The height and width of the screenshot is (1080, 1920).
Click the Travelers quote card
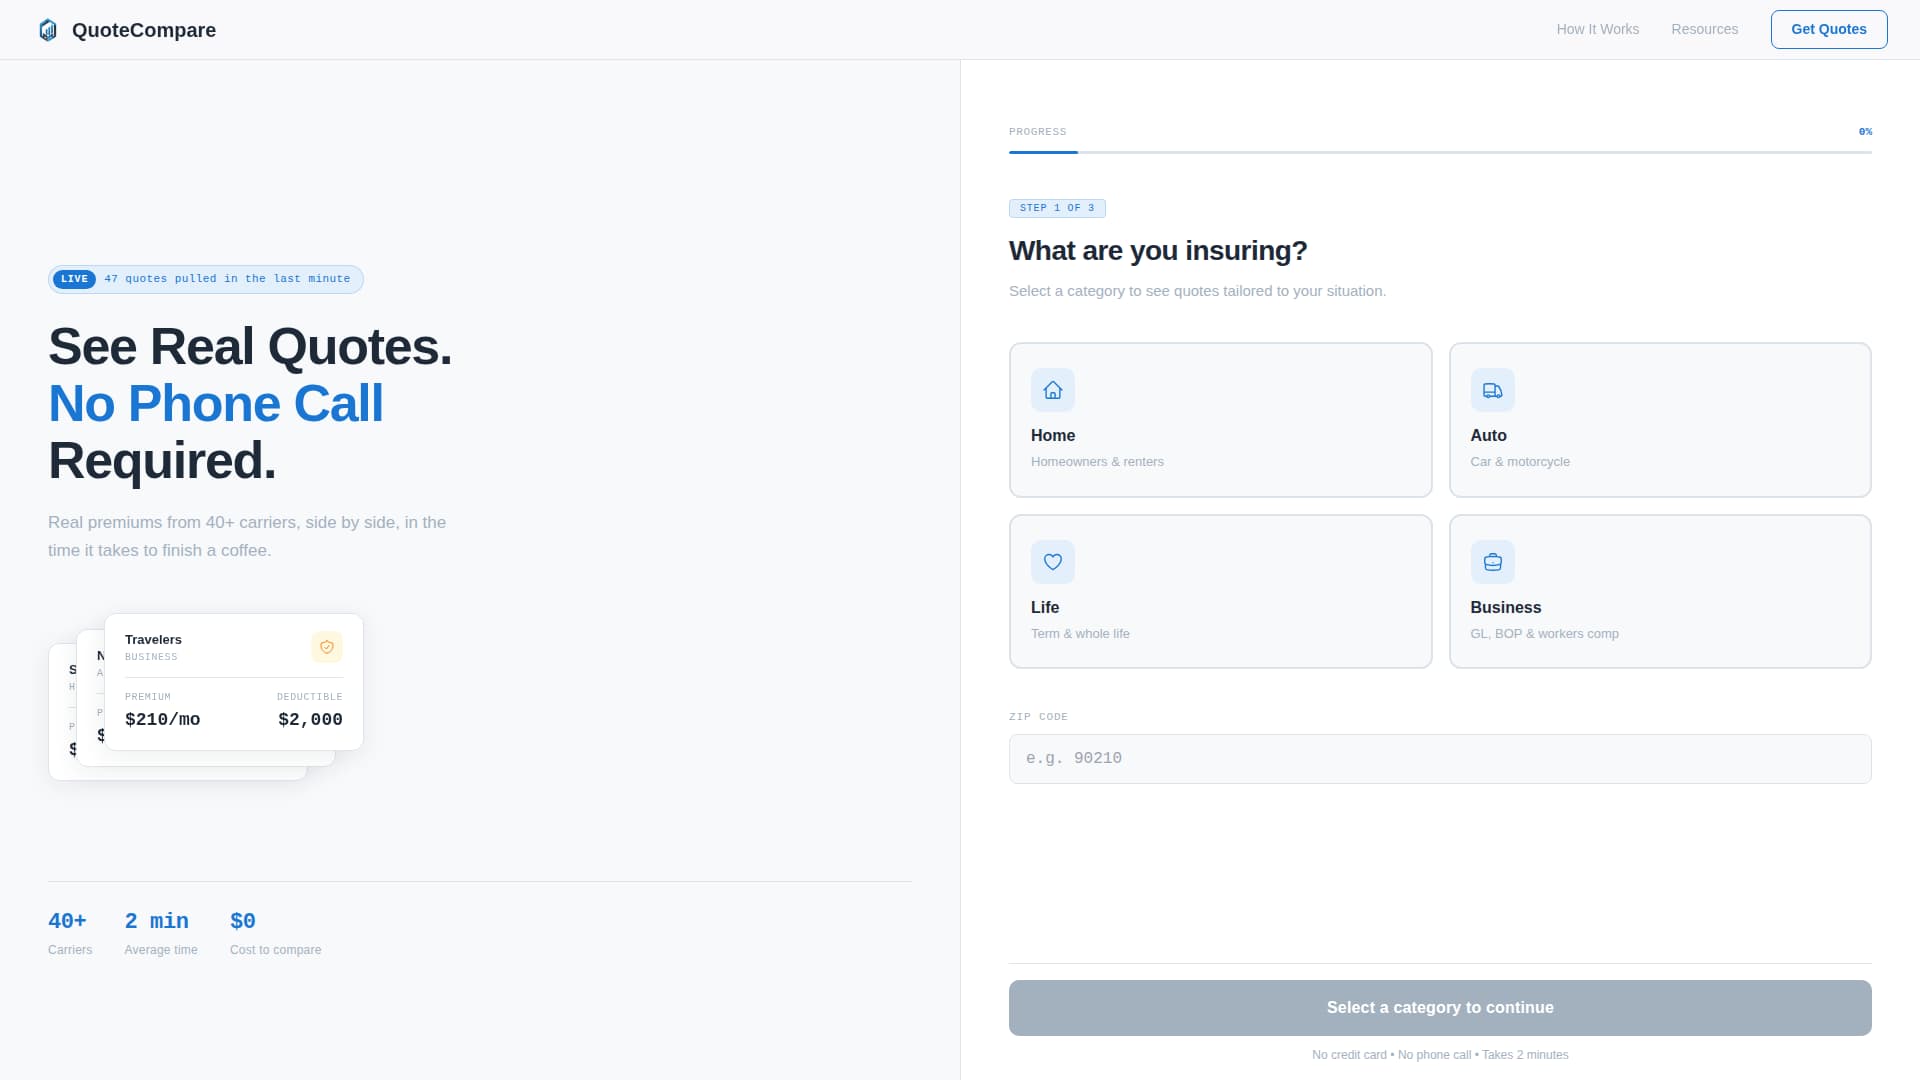pos(234,682)
